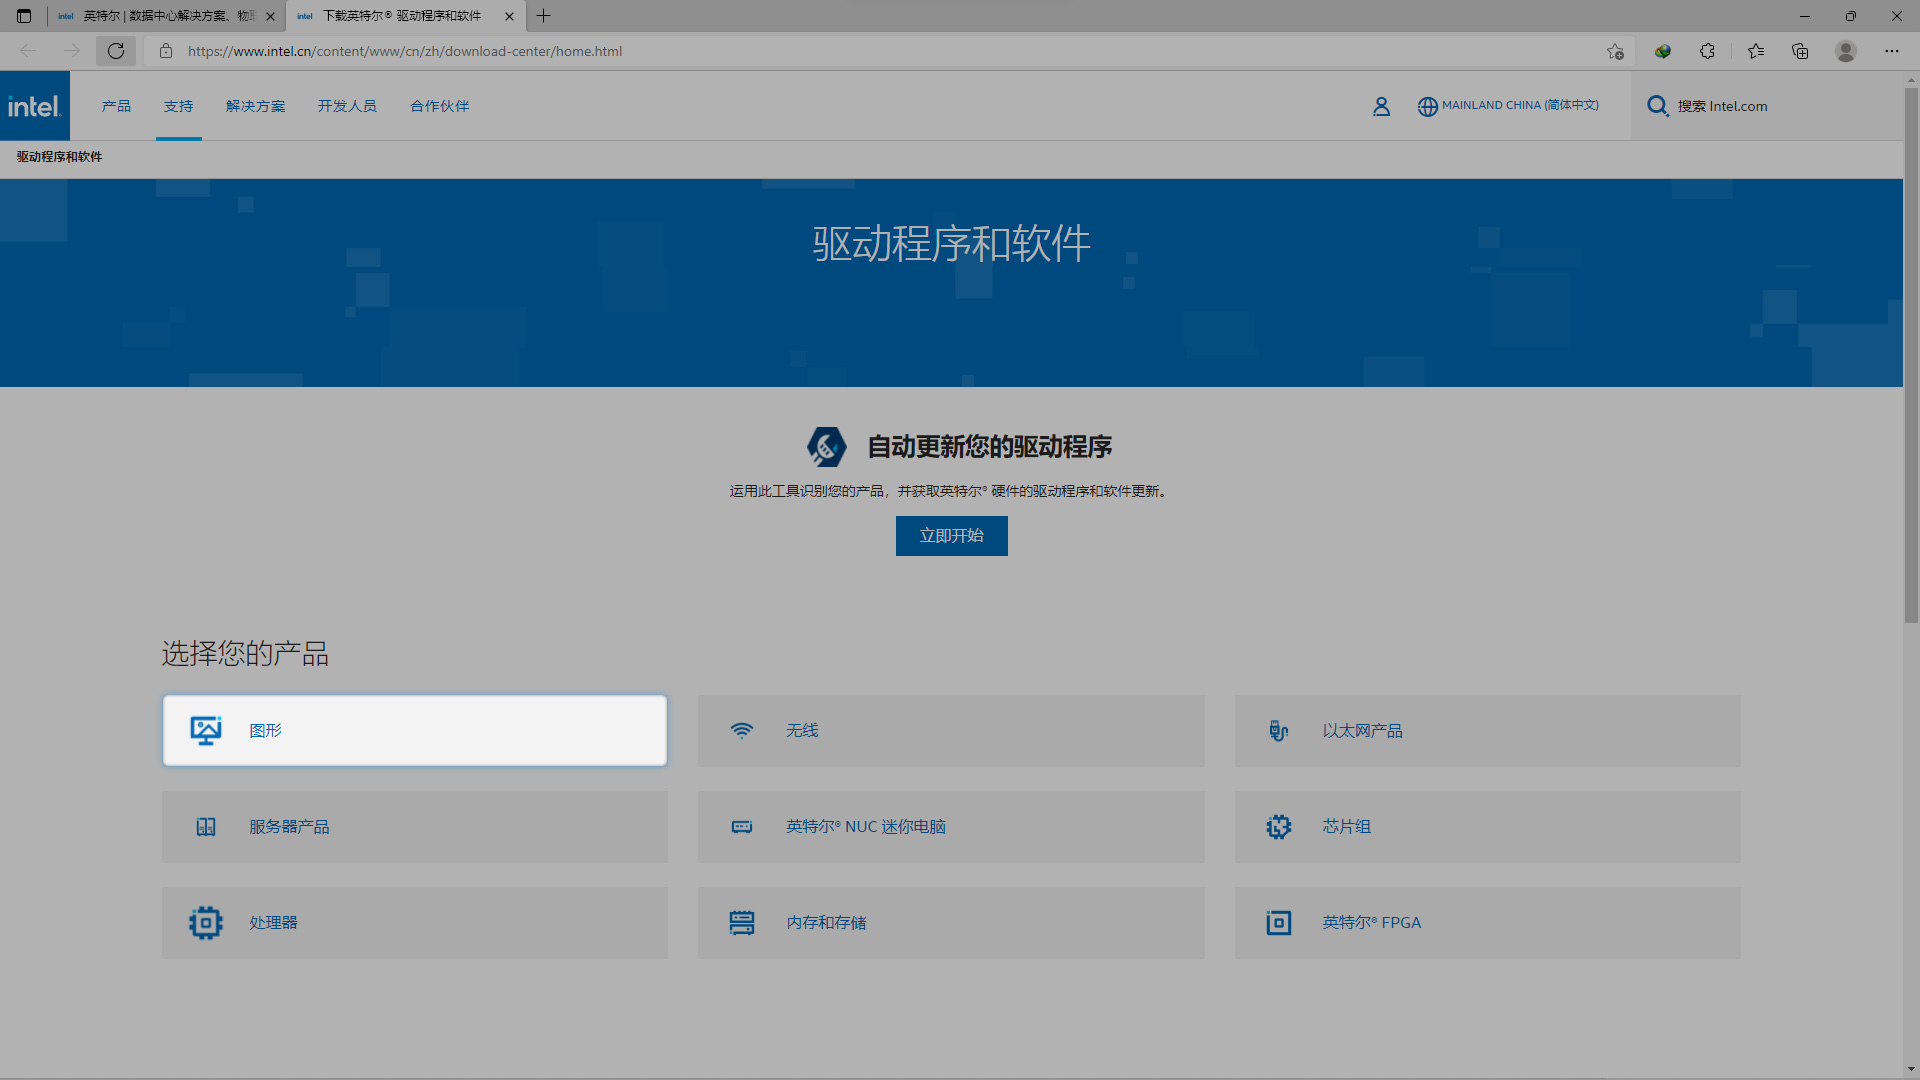Open the 开发人员 navigation menu

347,106
